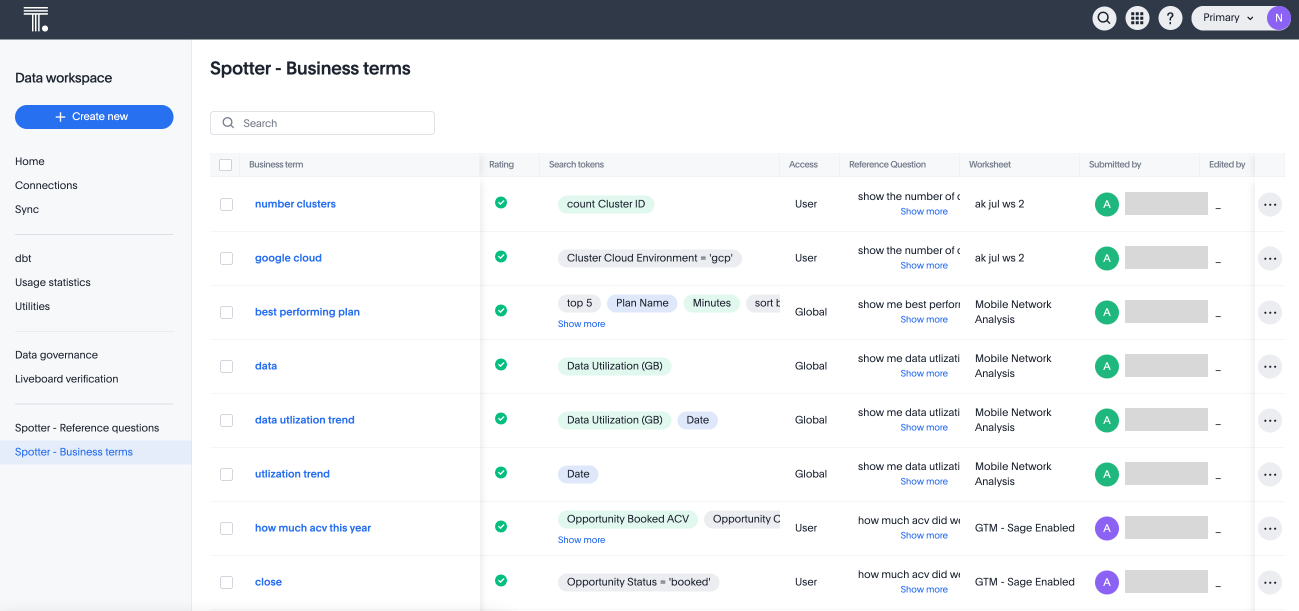The width and height of the screenshot is (1299, 611).
Task: Check the select-all checkbox in the table header
Action: coord(225,164)
